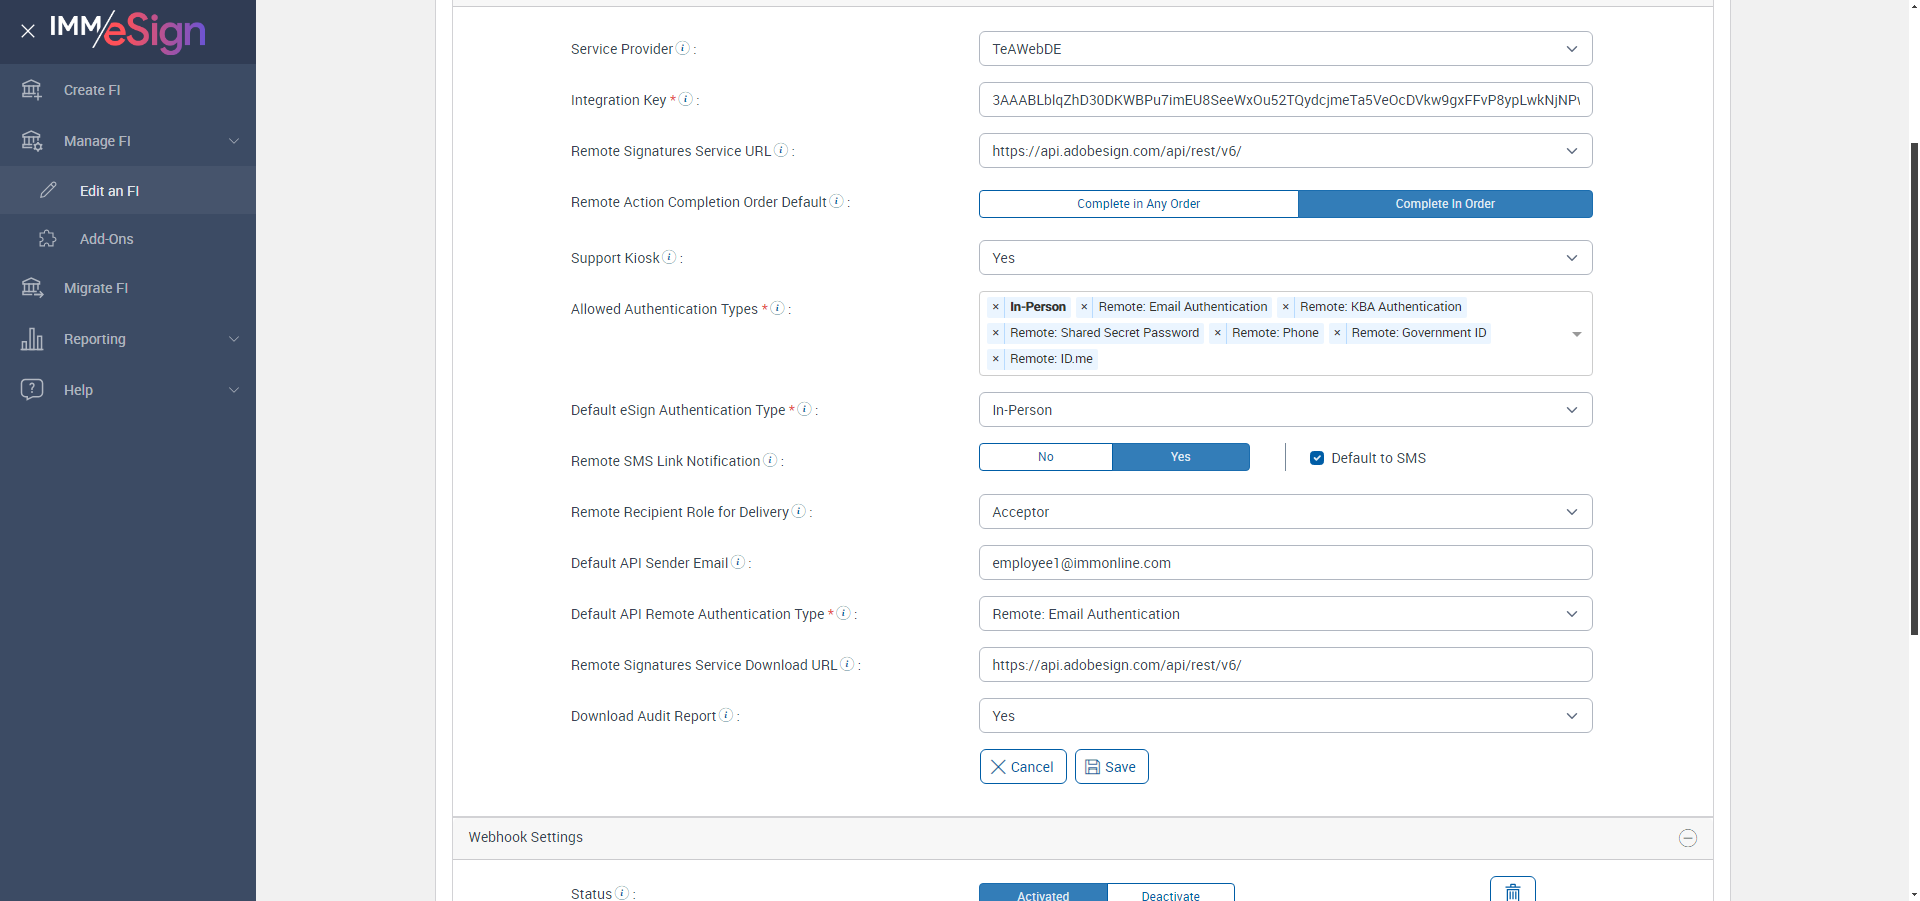Show info for Remote Action Completion Order Default

[837, 201]
